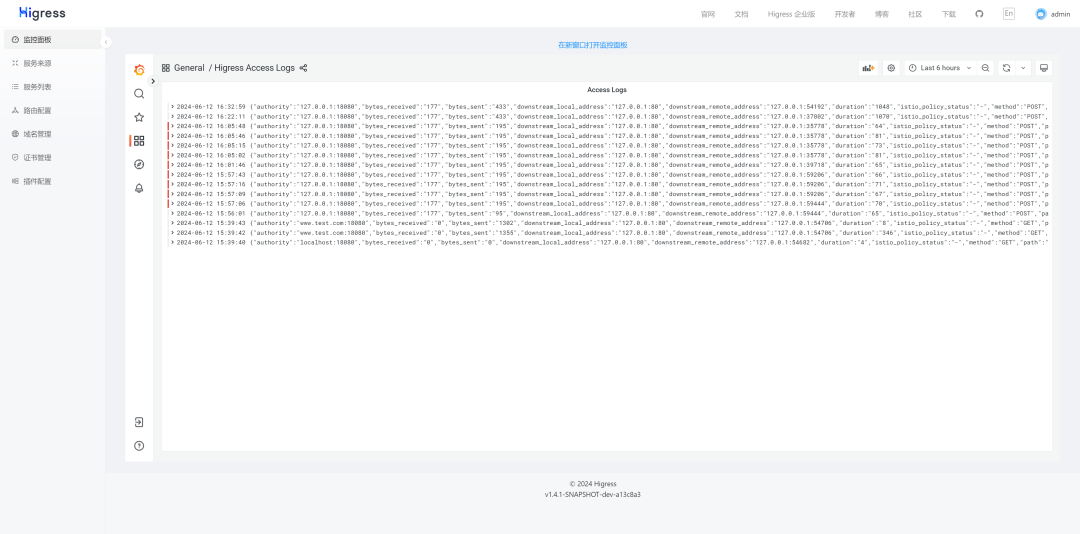The image size is (1080, 534).
Task: Open the 下载 link
Action: 948,14
